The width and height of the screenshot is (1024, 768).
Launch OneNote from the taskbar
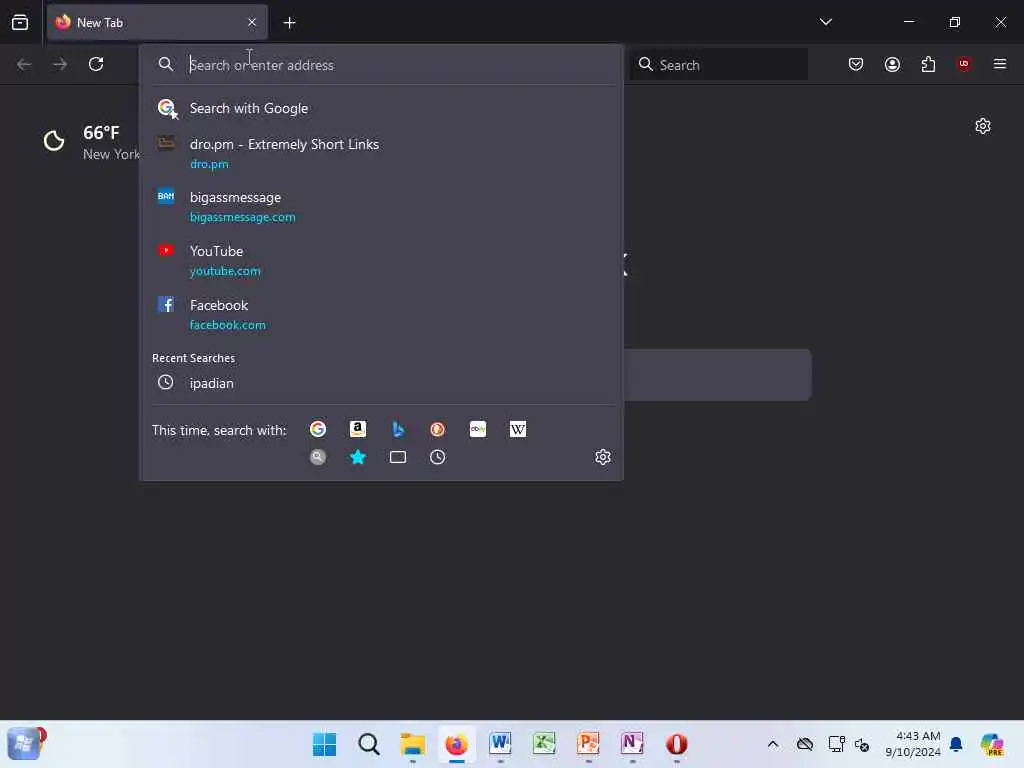(632, 744)
